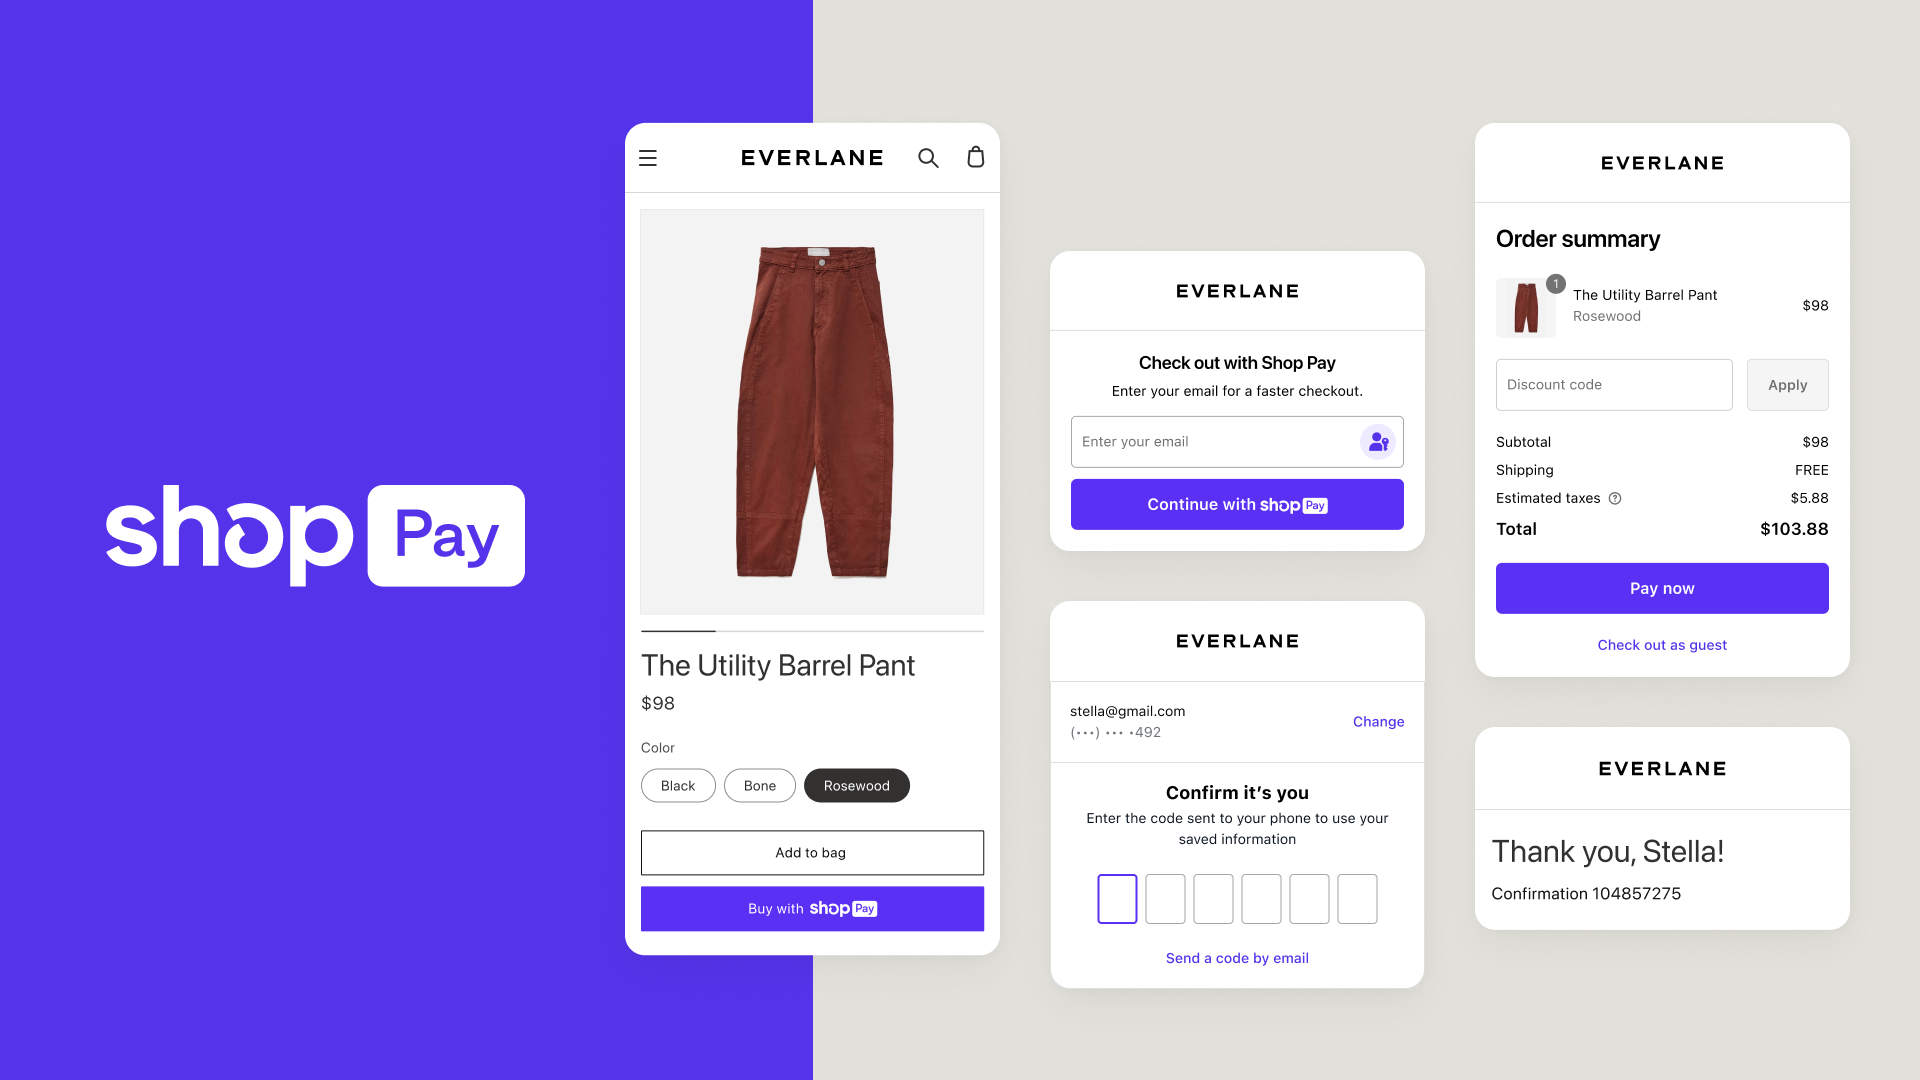This screenshot has height=1080, width=1920.
Task: Click the search icon on Everlane header
Action: [928, 157]
